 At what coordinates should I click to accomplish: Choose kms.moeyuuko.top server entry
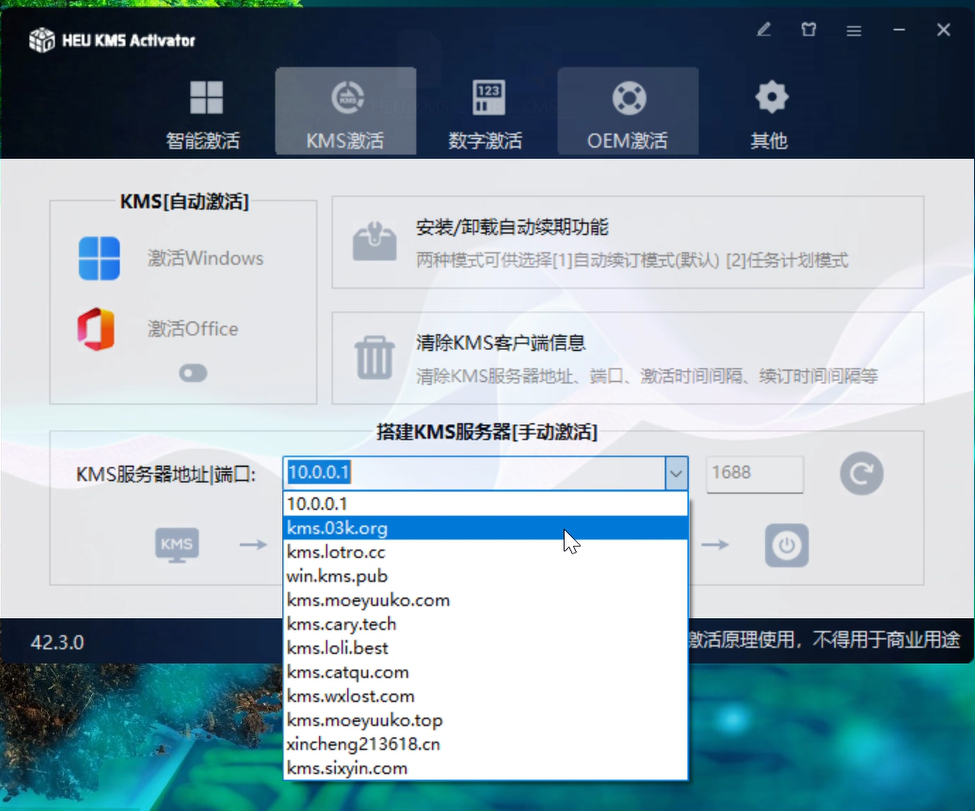tap(486, 720)
